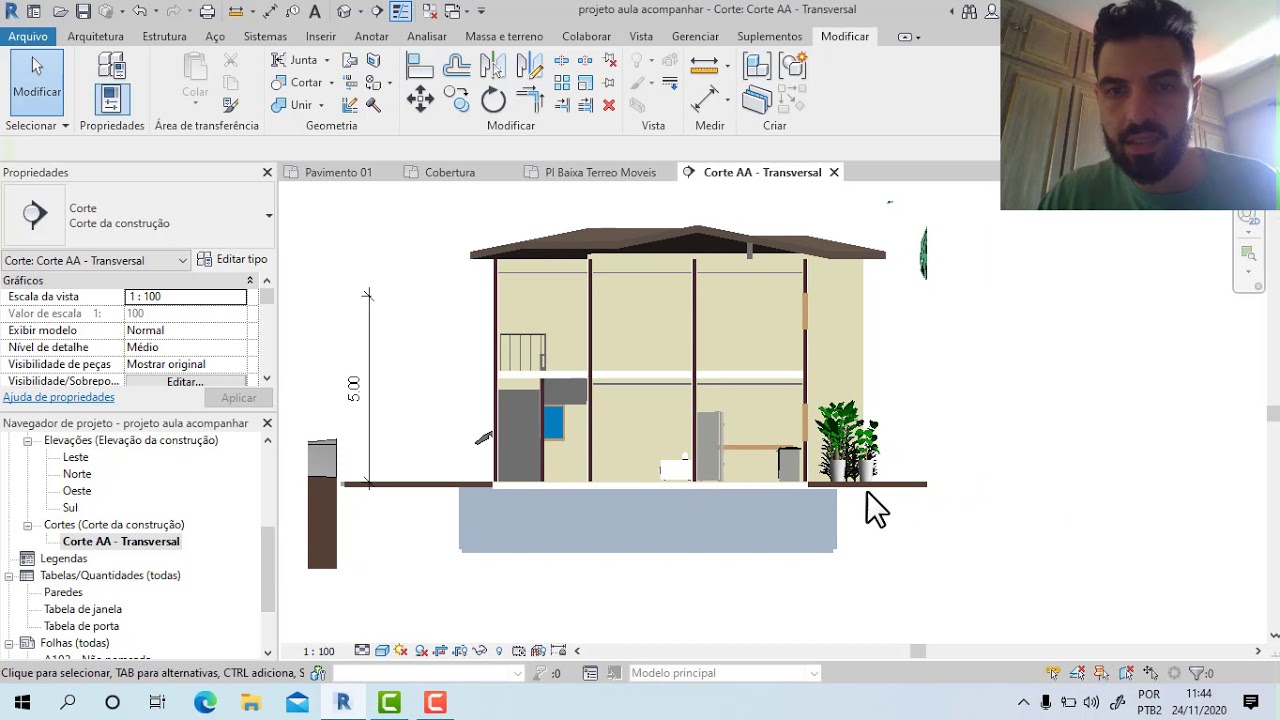The width and height of the screenshot is (1280, 720).
Task: Click the Offset tool icon
Action: tap(457, 67)
